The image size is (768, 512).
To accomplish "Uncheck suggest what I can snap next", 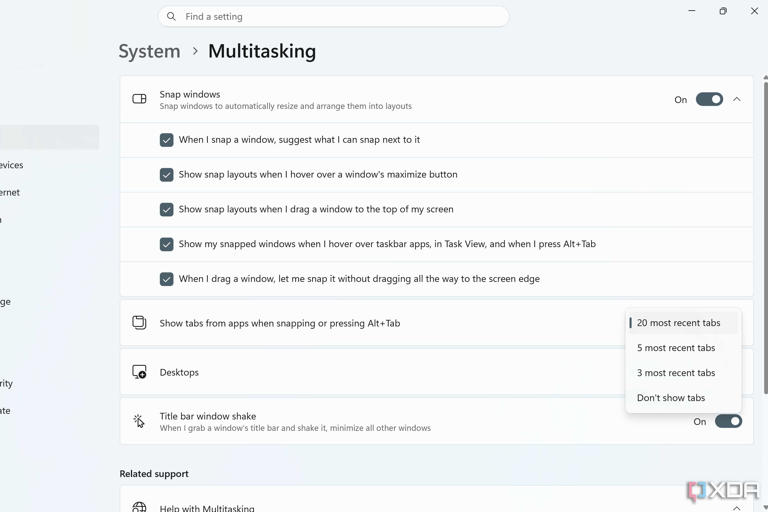I will 167,140.
